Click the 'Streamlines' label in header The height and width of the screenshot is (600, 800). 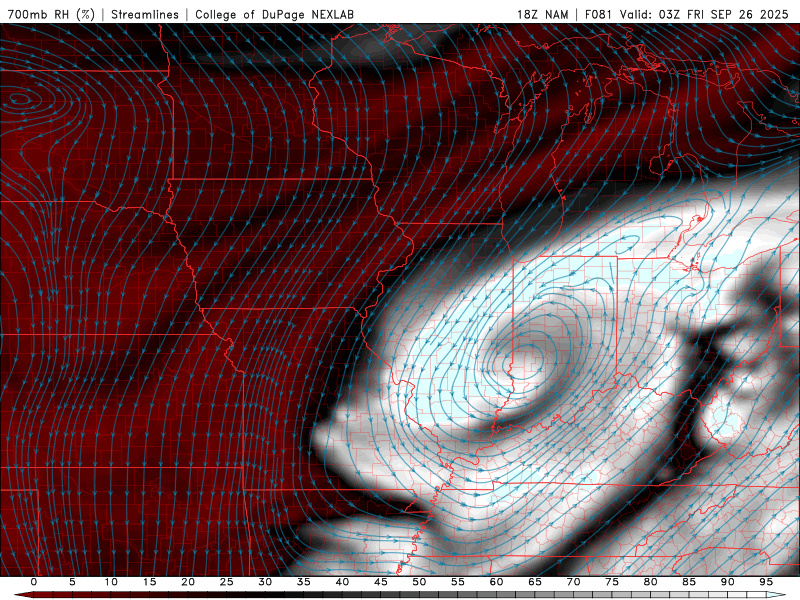(x=145, y=14)
